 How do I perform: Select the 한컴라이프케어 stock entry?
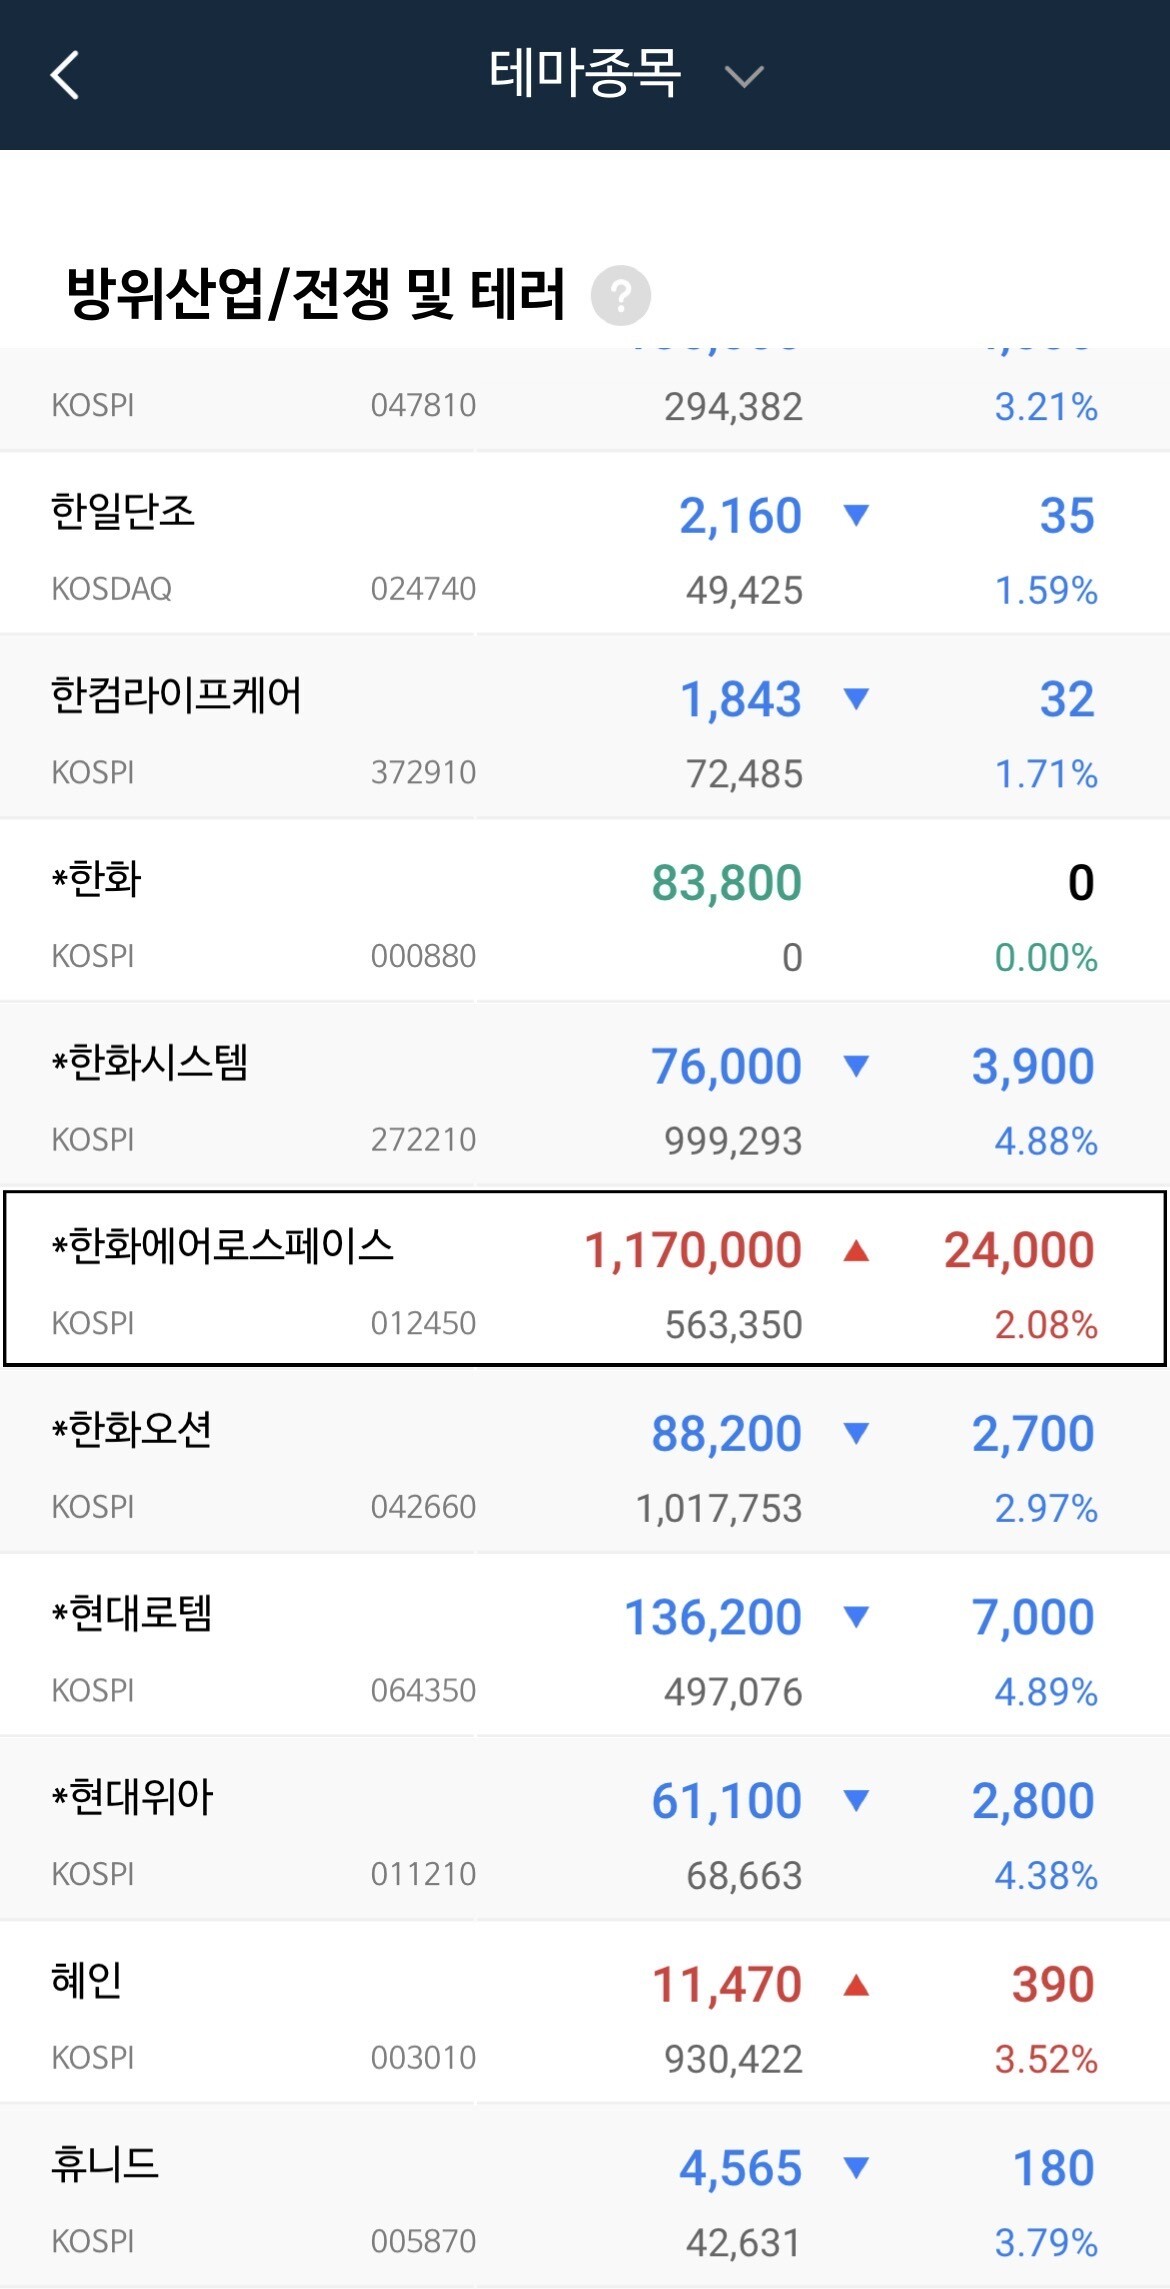[x=585, y=727]
